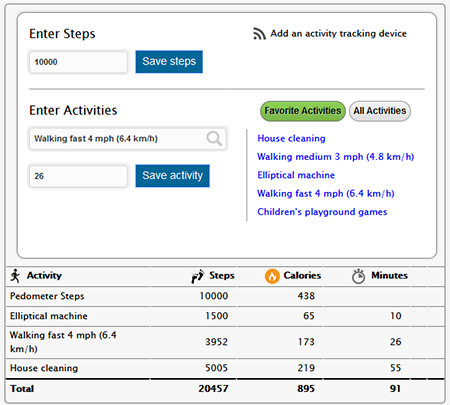This screenshot has width=450, height=405.
Task: Select House cleaning favorite activity
Action: (291, 138)
